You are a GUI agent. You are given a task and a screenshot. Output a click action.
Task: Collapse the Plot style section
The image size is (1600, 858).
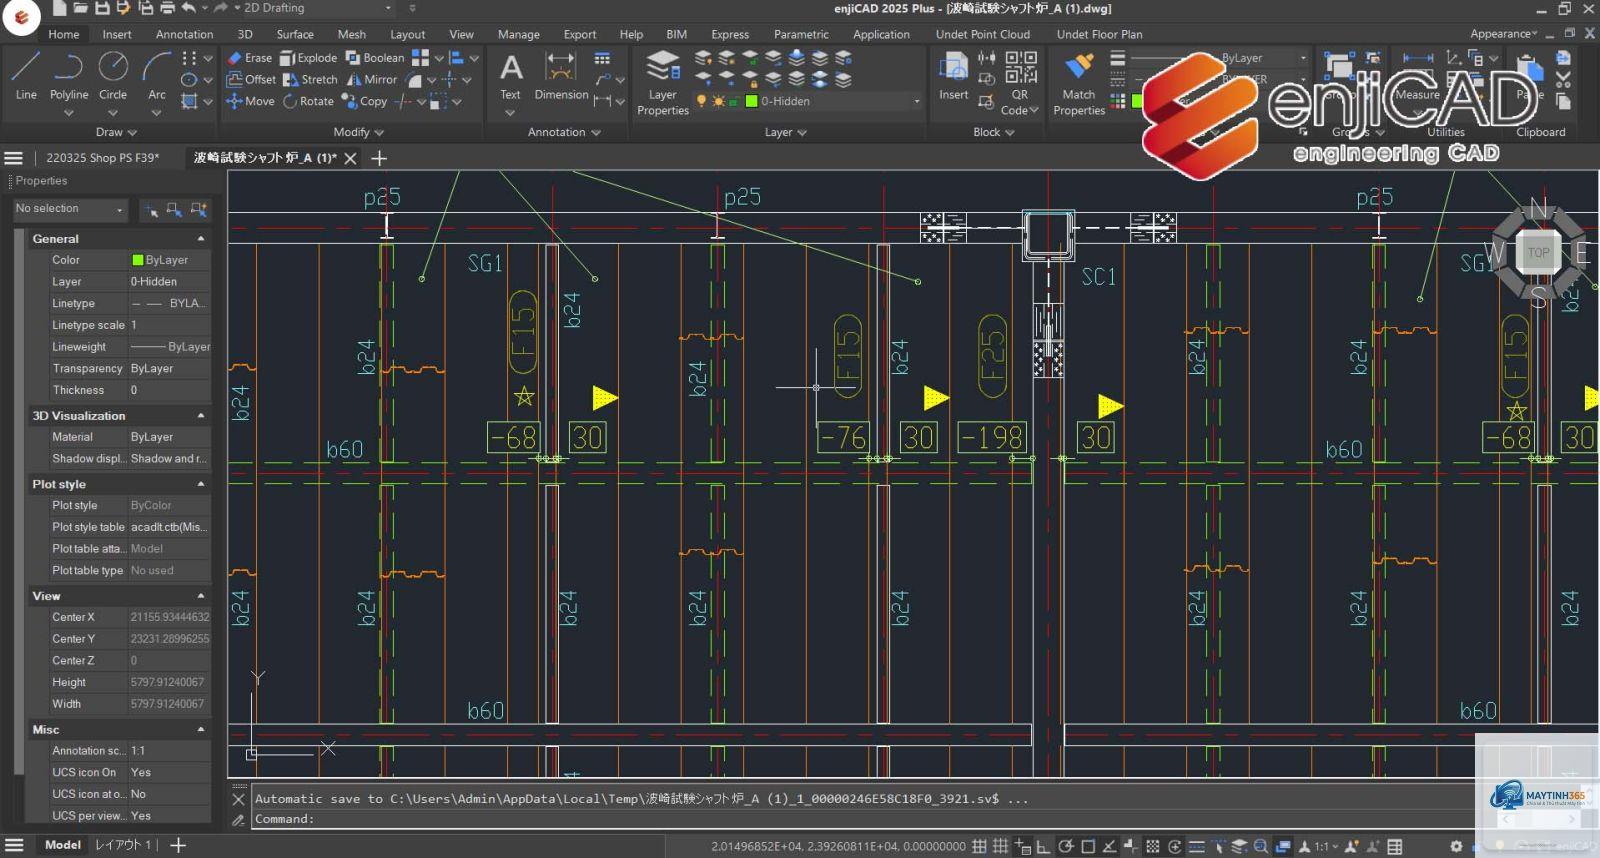point(201,484)
